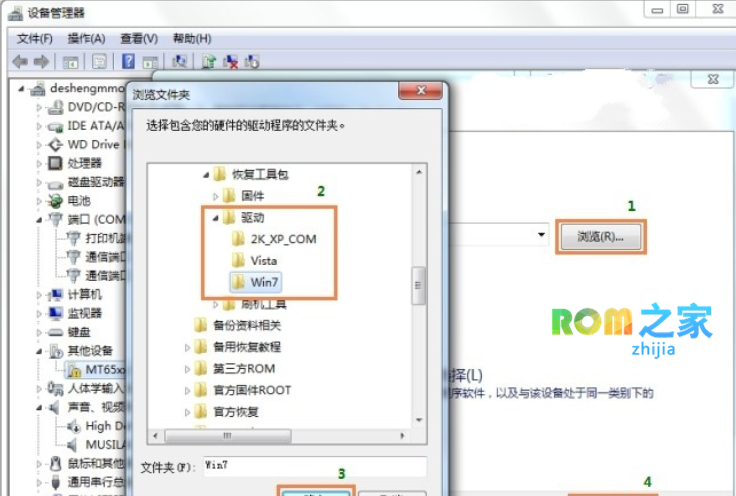The image size is (736, 496).
Task: Close the 浏览文件夹 dialog
Action: coord(421,91)
